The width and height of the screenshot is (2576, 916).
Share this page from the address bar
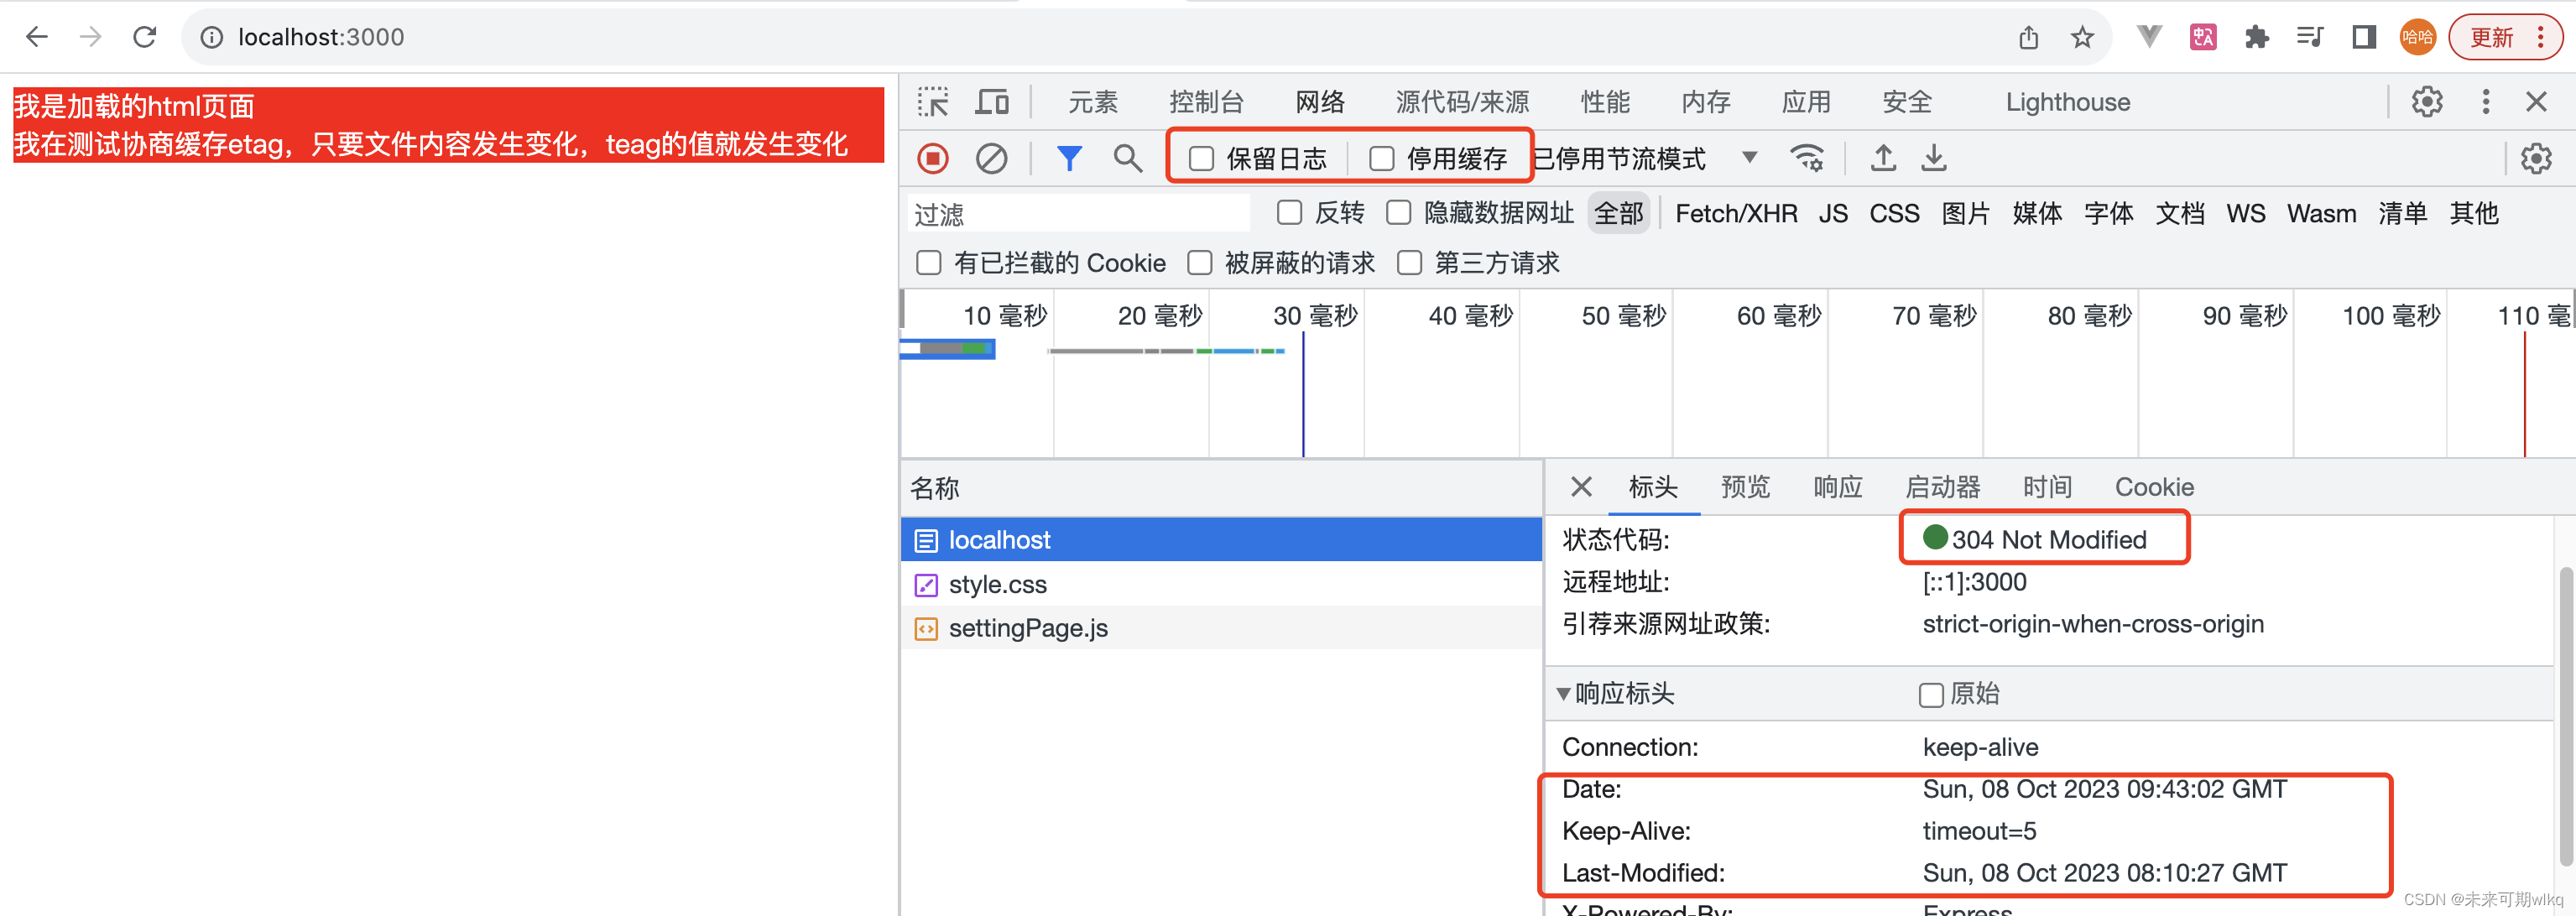point(2029,38)
